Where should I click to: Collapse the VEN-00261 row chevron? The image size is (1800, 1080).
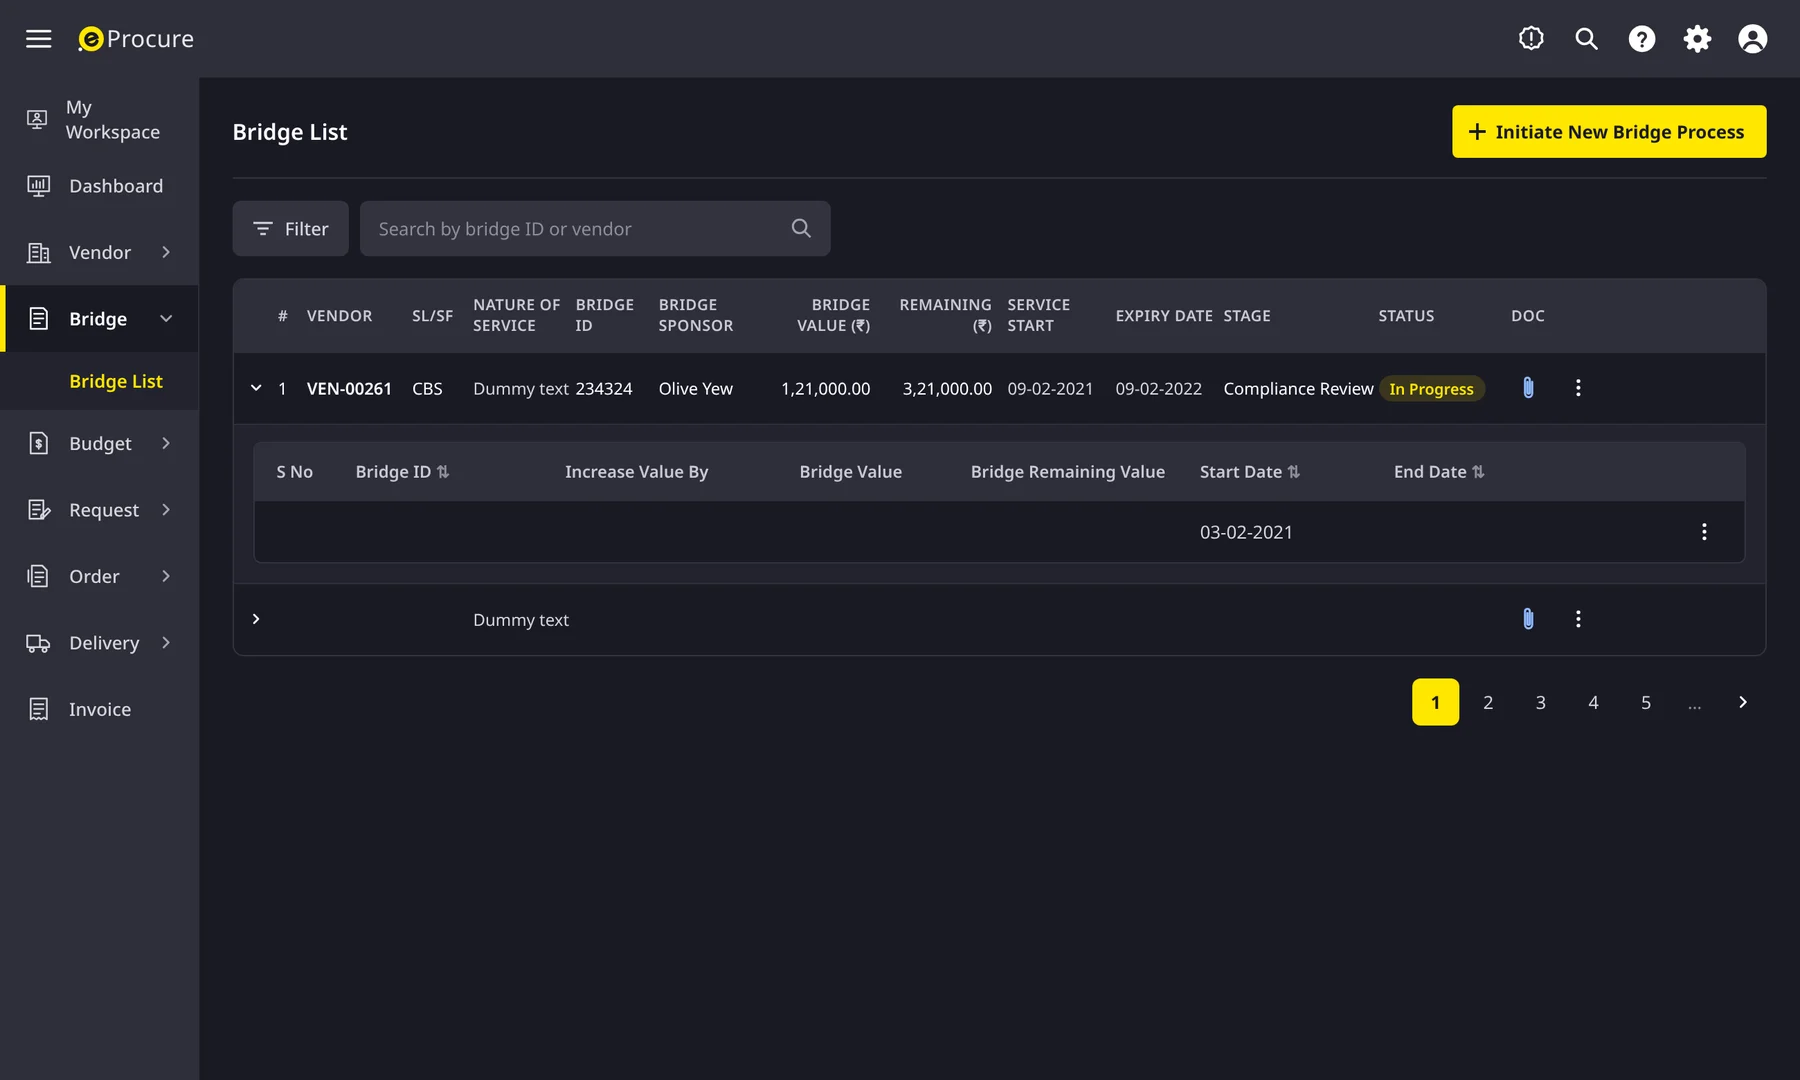(x=256, y=388)
